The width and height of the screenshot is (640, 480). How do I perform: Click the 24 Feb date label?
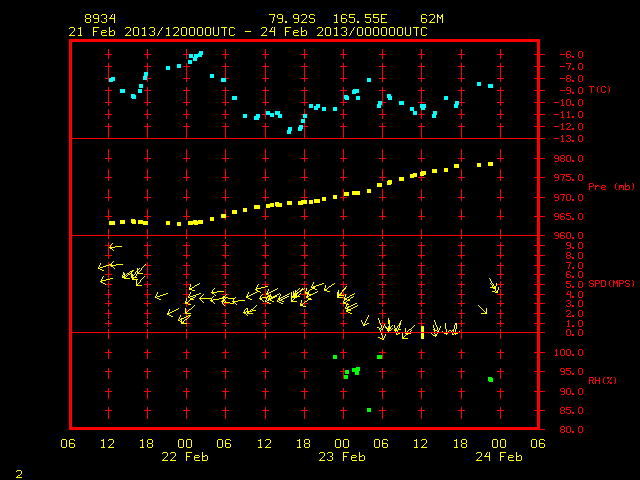pyautogui.click(x=499, y=457)
